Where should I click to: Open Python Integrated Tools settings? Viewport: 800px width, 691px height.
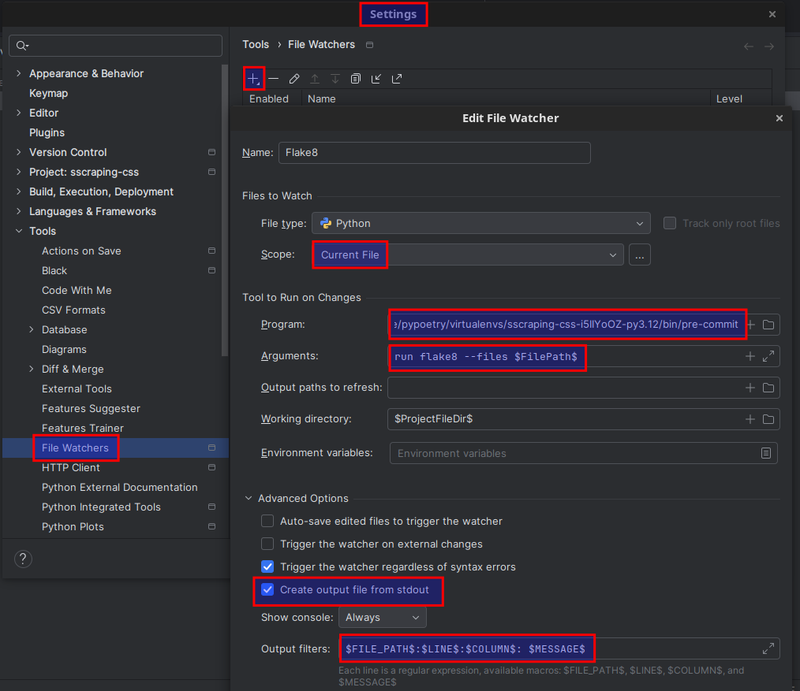point(101,507)
